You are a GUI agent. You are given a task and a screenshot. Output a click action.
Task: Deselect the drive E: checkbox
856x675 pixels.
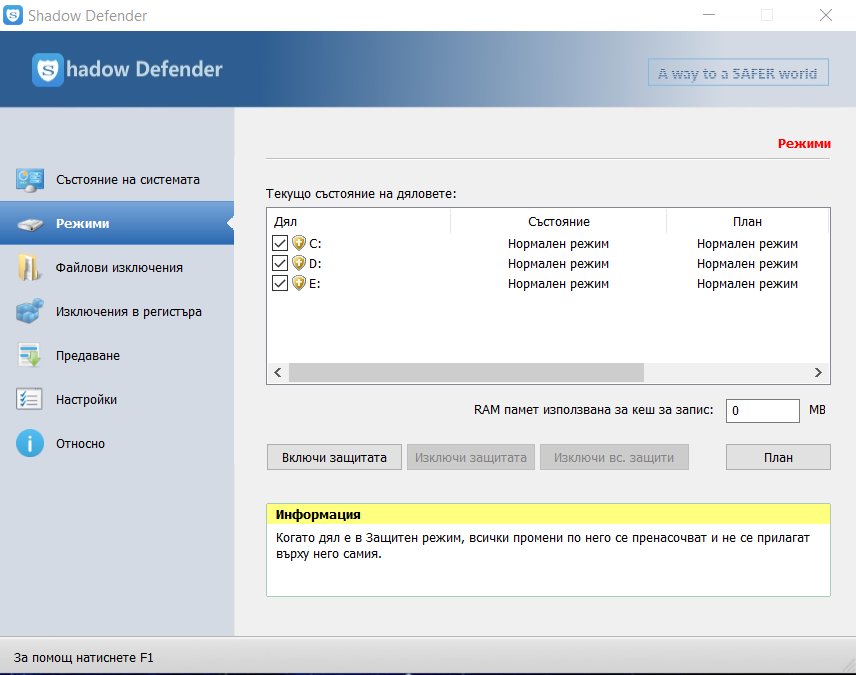(280, 283)
